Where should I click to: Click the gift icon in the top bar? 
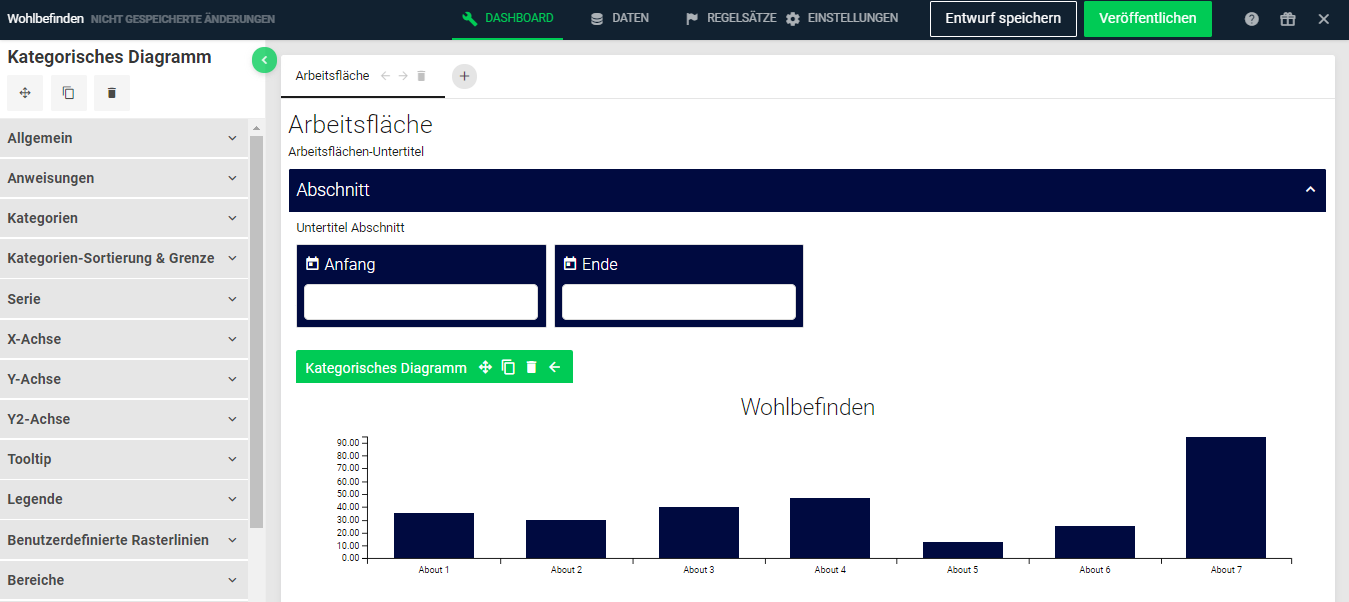click(x=1287, y=19)
